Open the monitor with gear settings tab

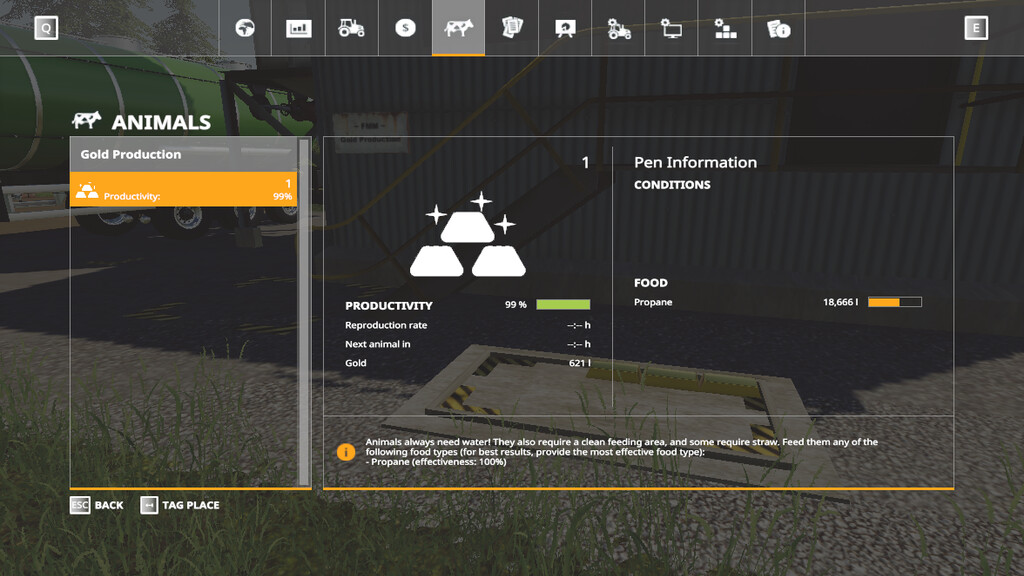[x=672, y=28]
